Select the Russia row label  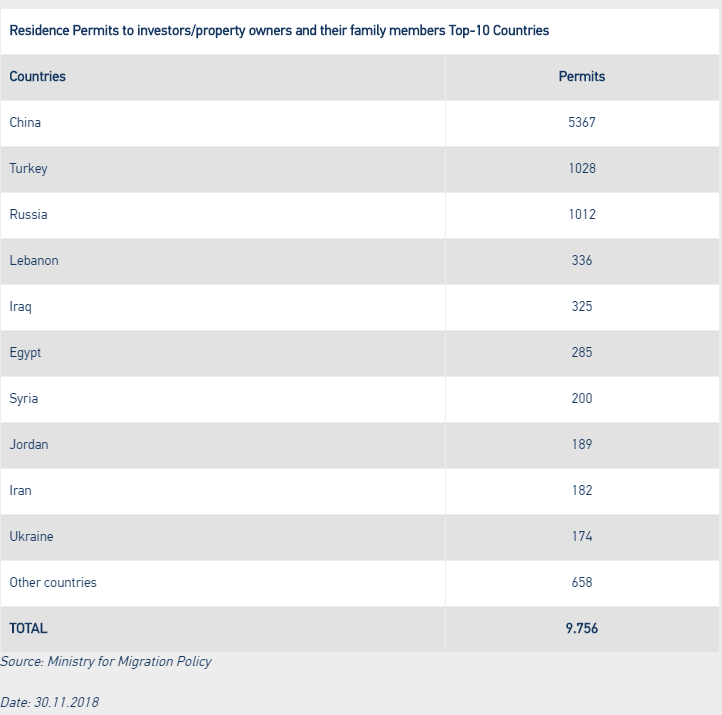tap(28, 214)
